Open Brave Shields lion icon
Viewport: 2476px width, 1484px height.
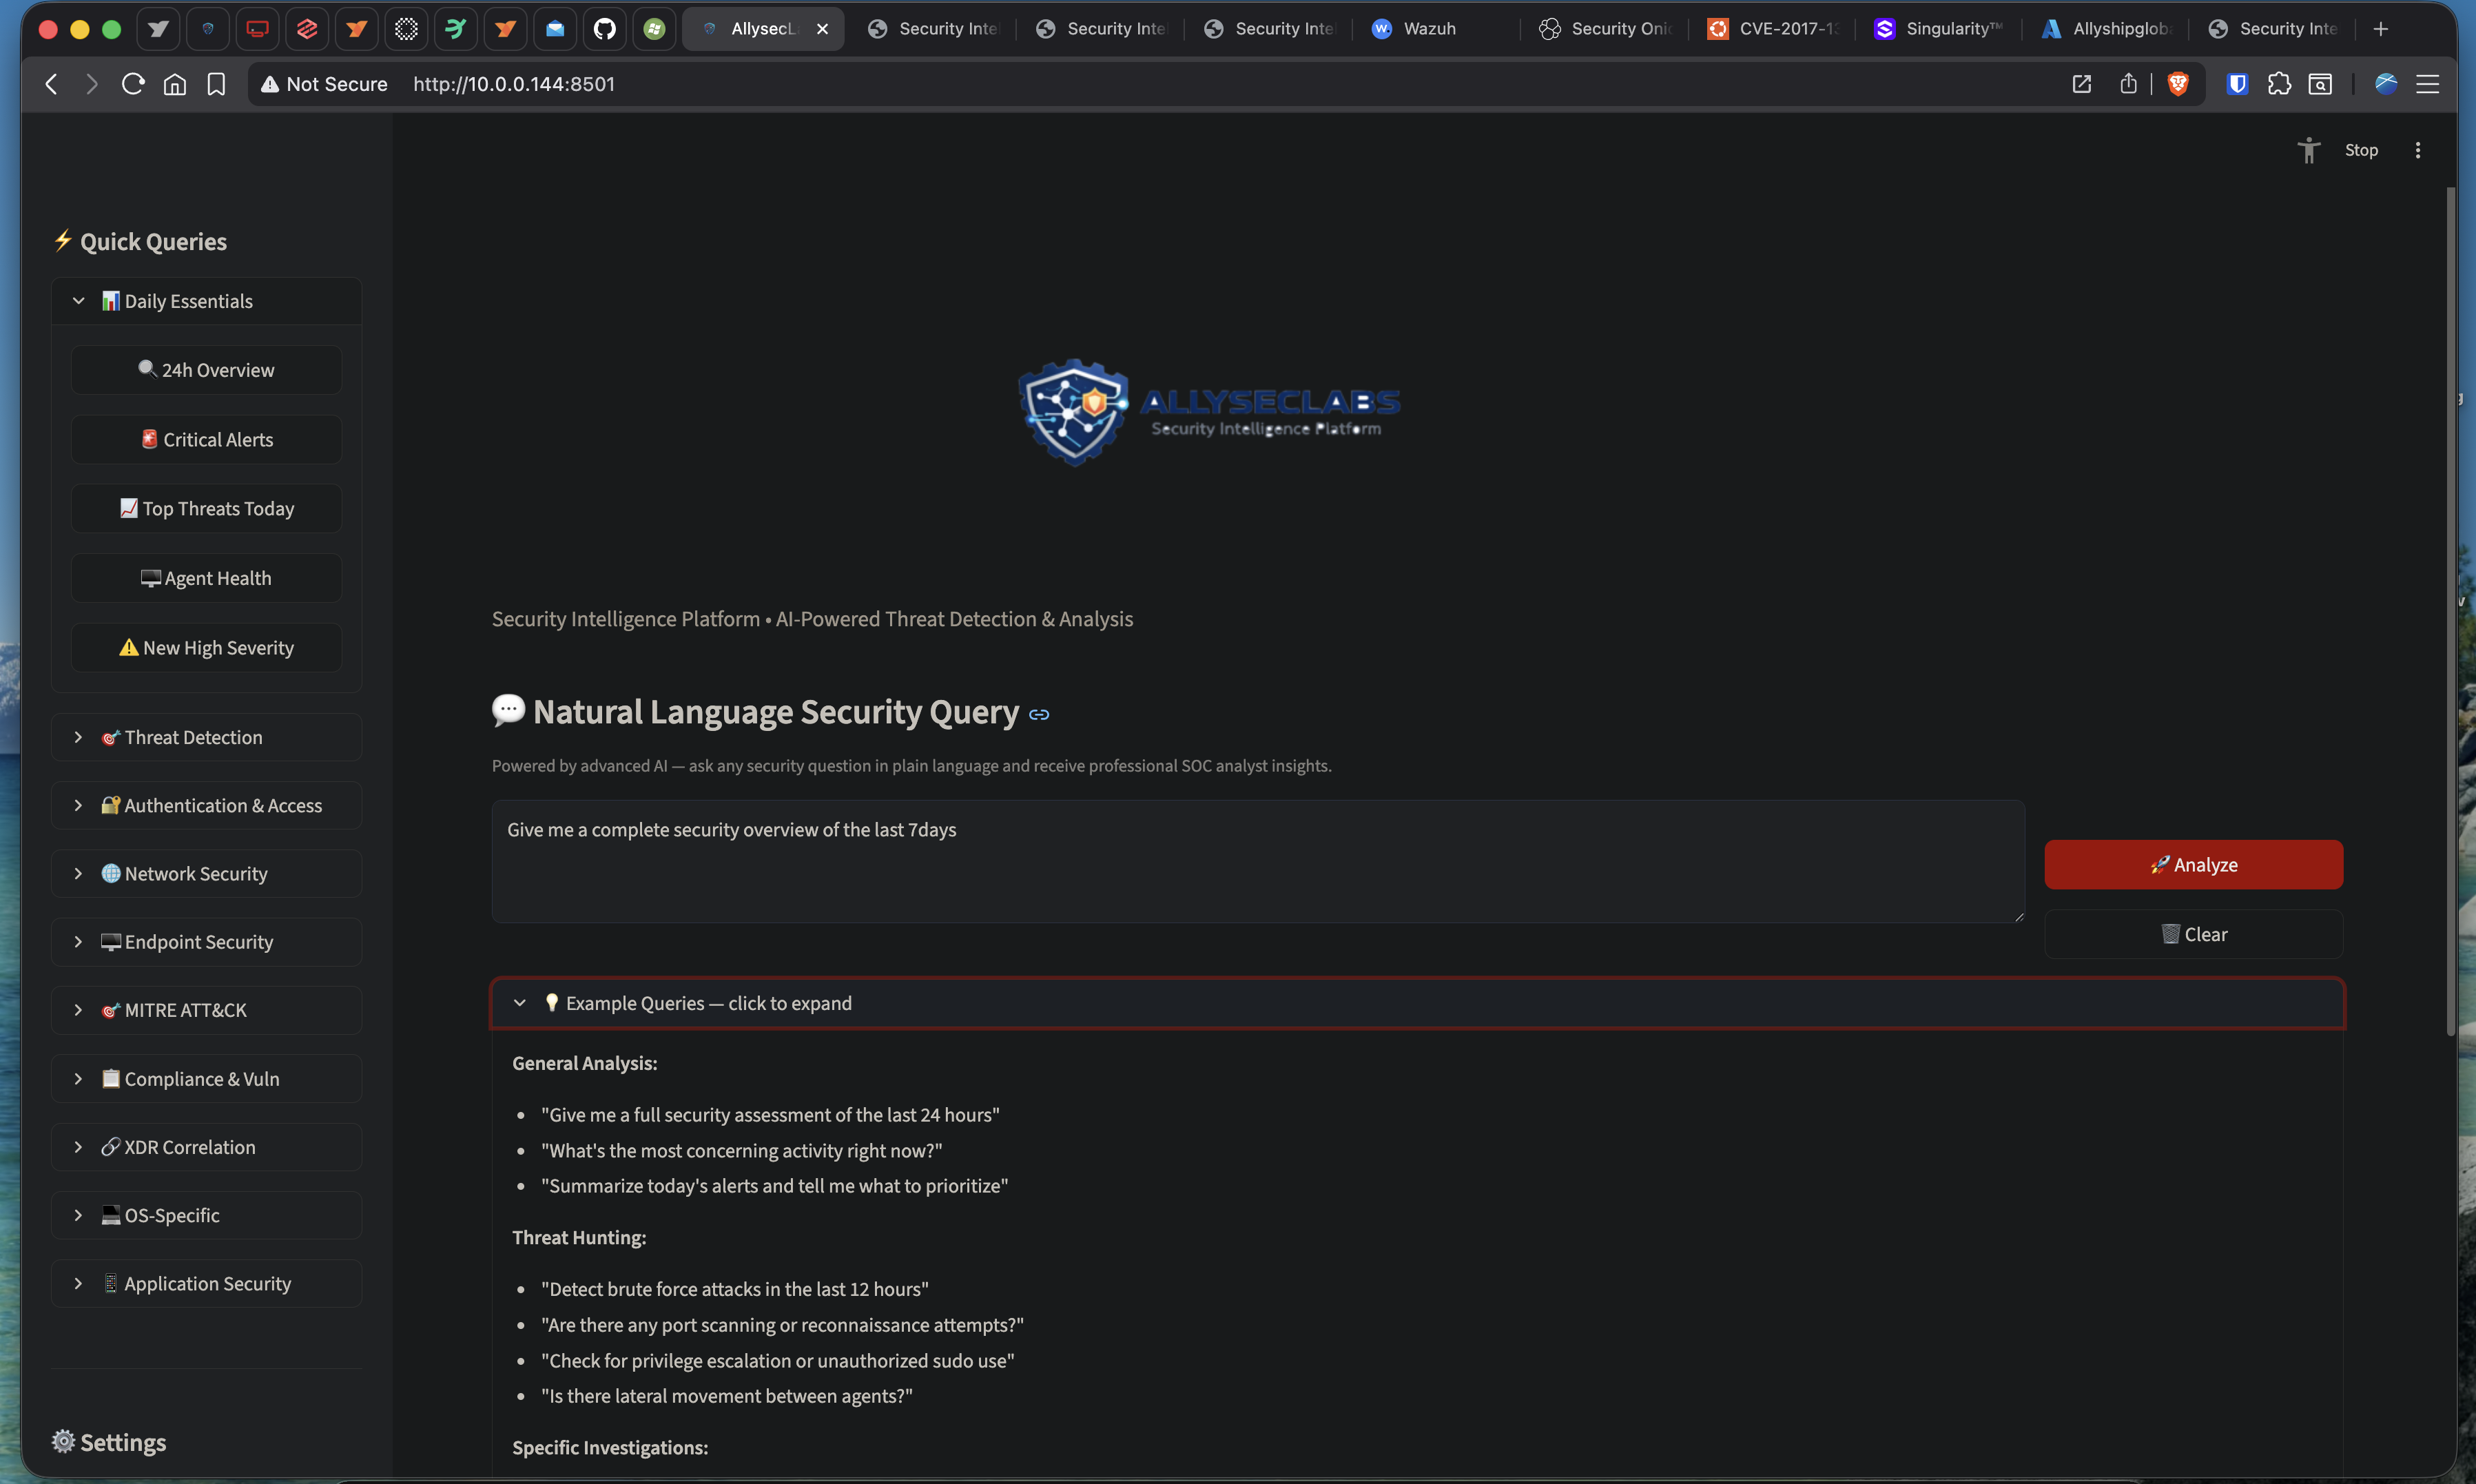[x=2178, y=84]
